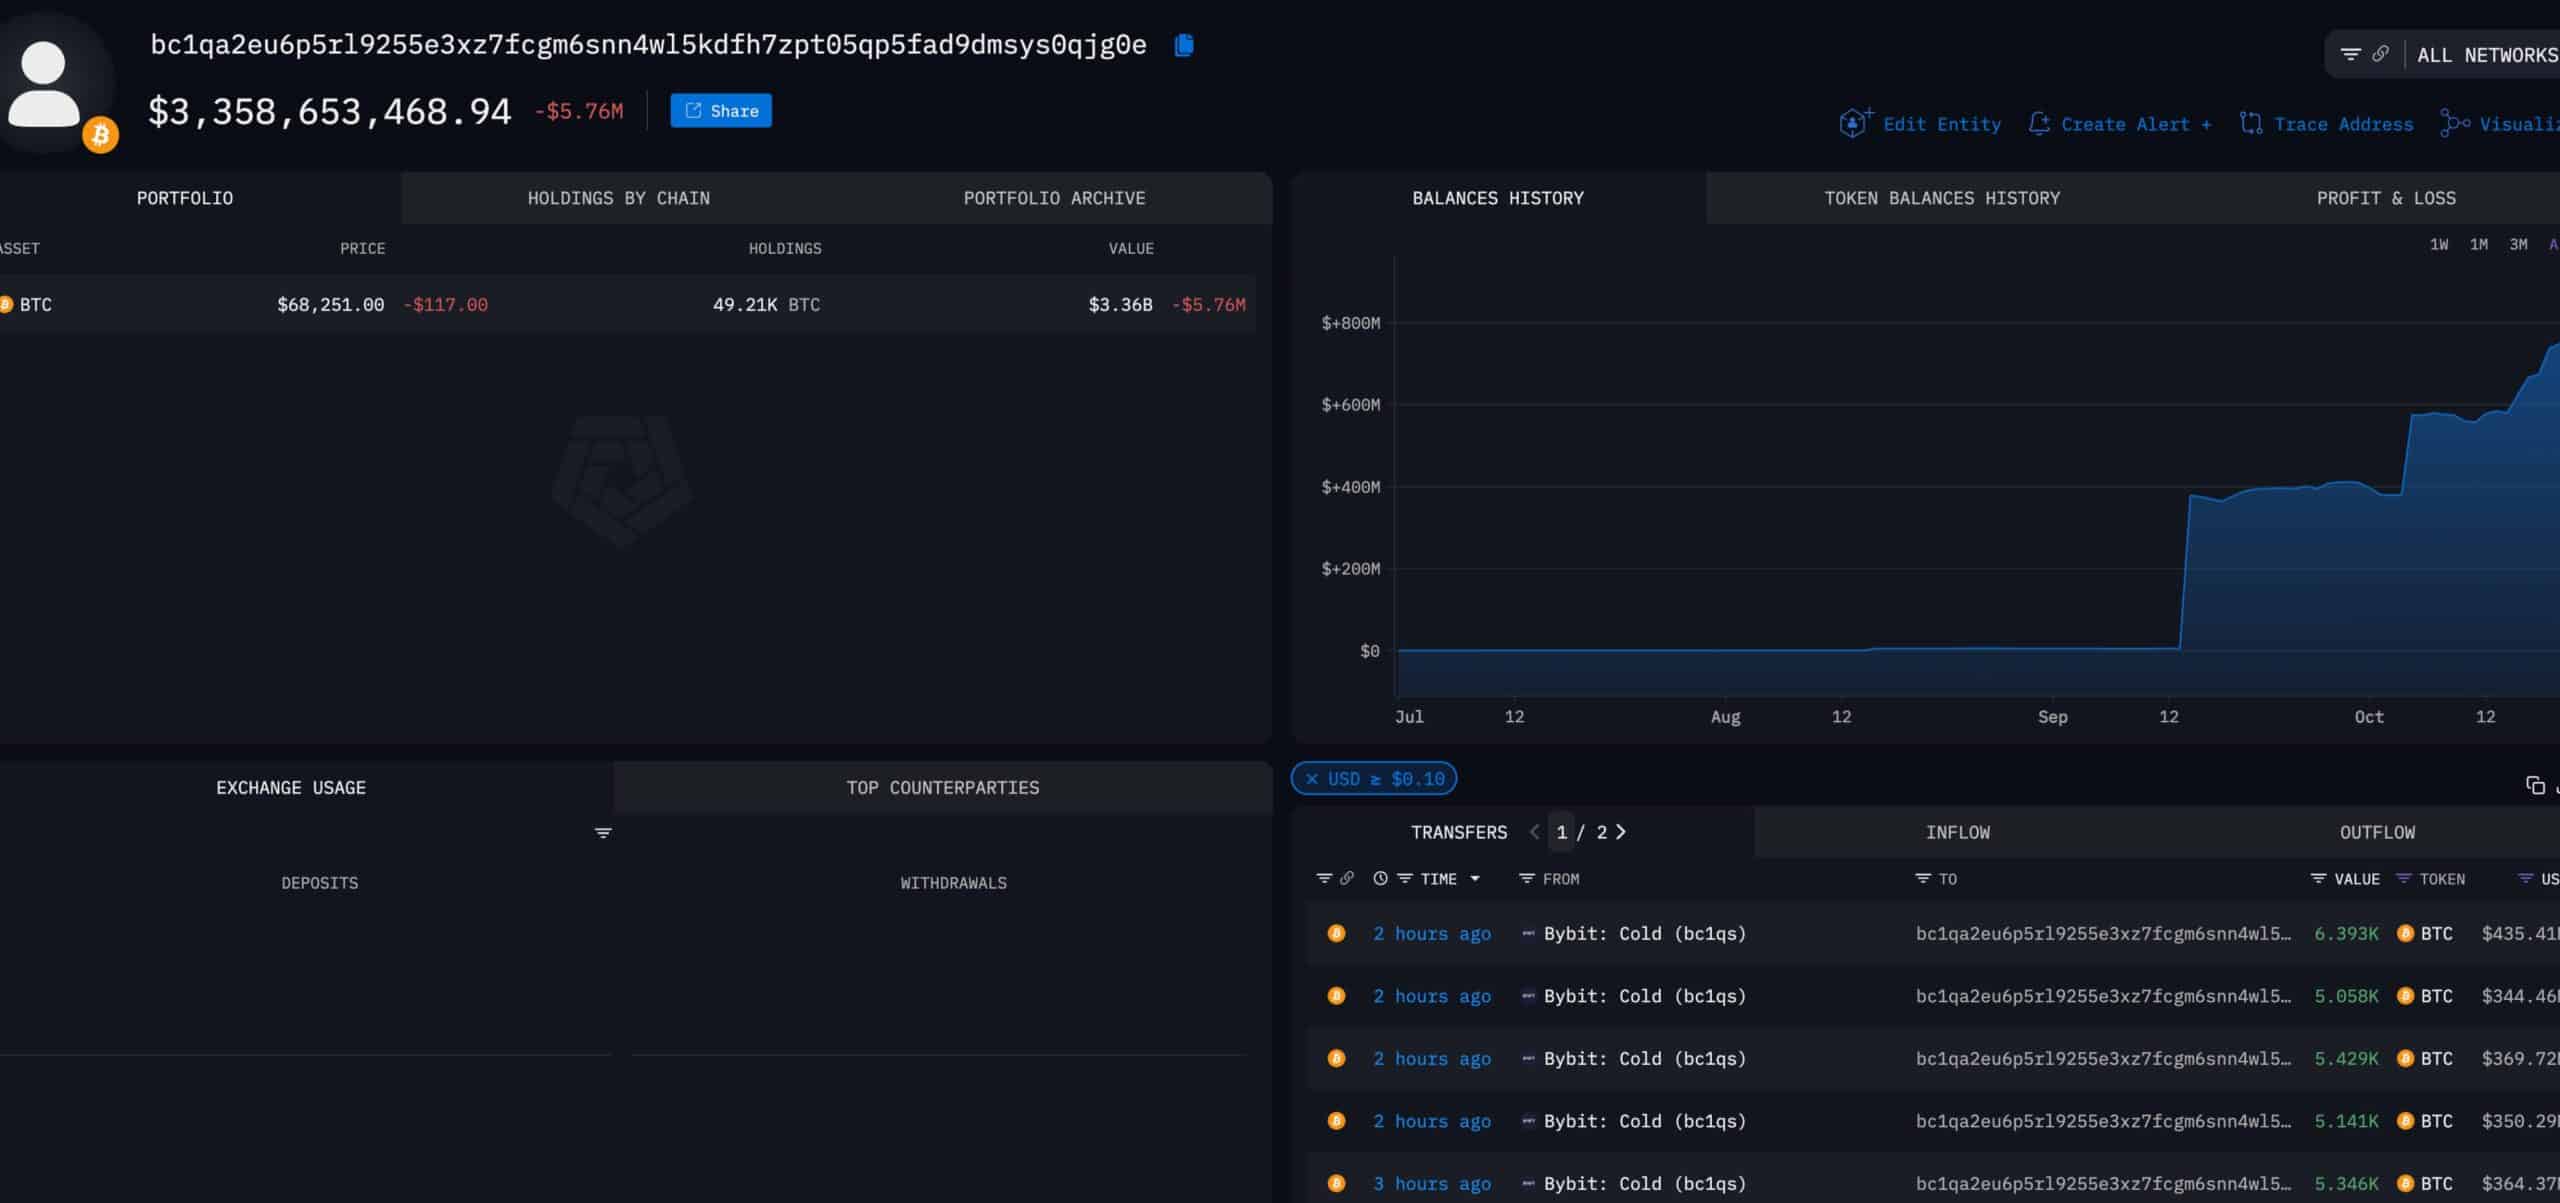The width and height of the screenshot is (2560, 1203).
Task: Click the filter icon under Exchange Usage
Action: tap(603, 833)
